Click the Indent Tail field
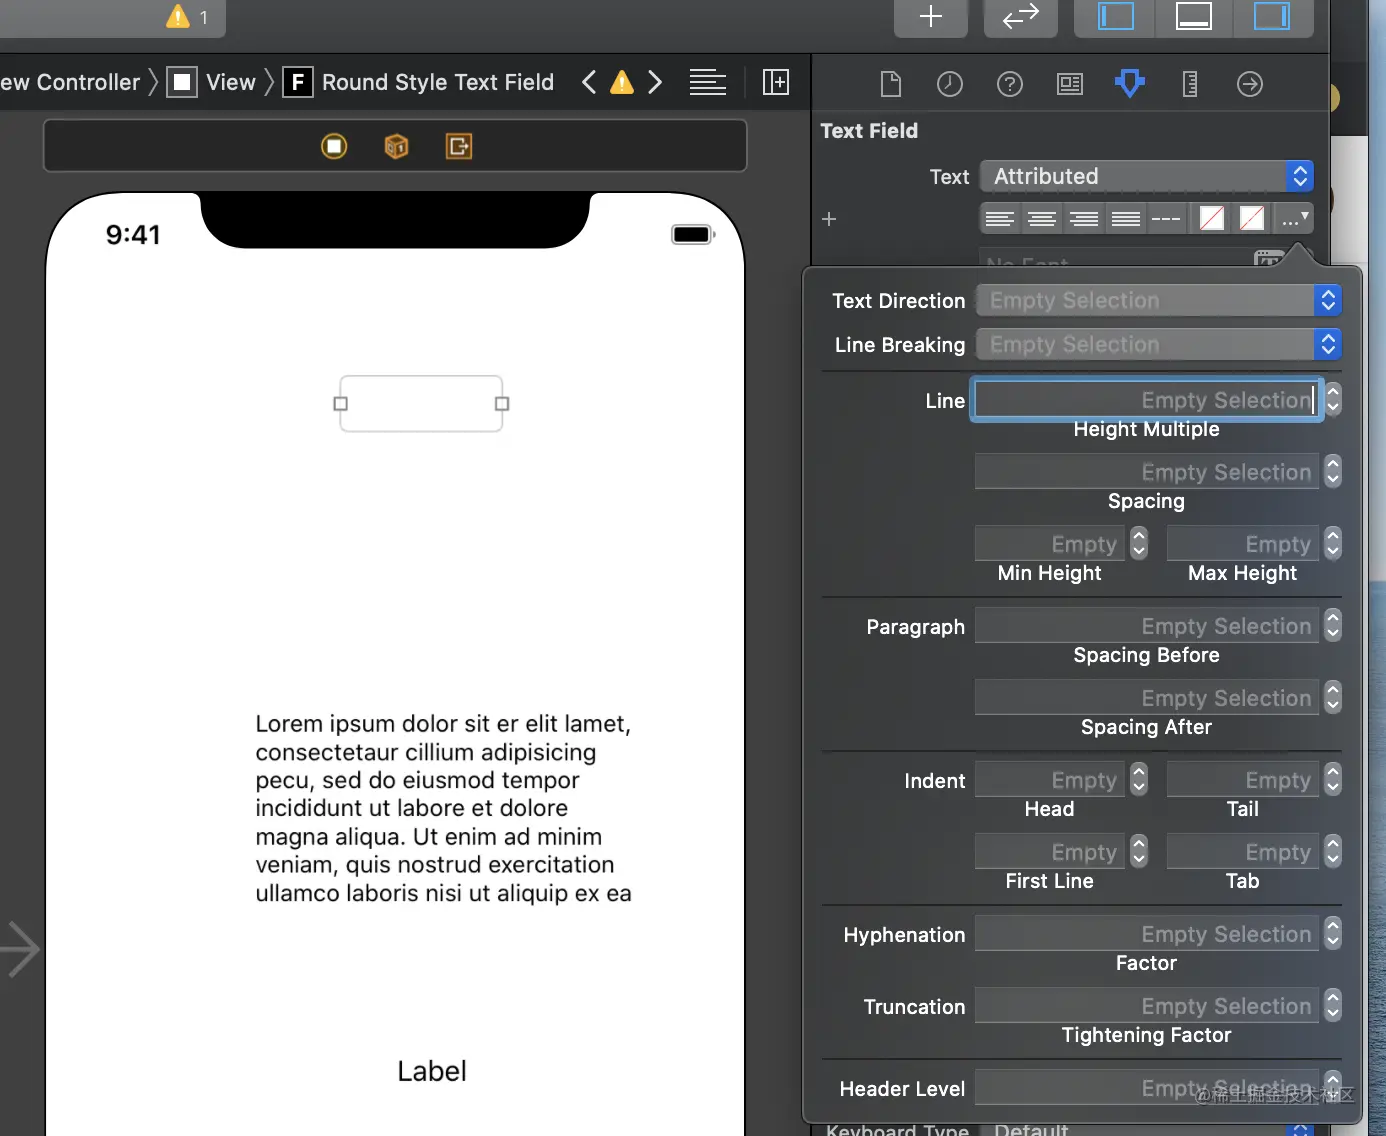Image resolution: width=1386 pixels, height=1136 pixels. 1243,780
